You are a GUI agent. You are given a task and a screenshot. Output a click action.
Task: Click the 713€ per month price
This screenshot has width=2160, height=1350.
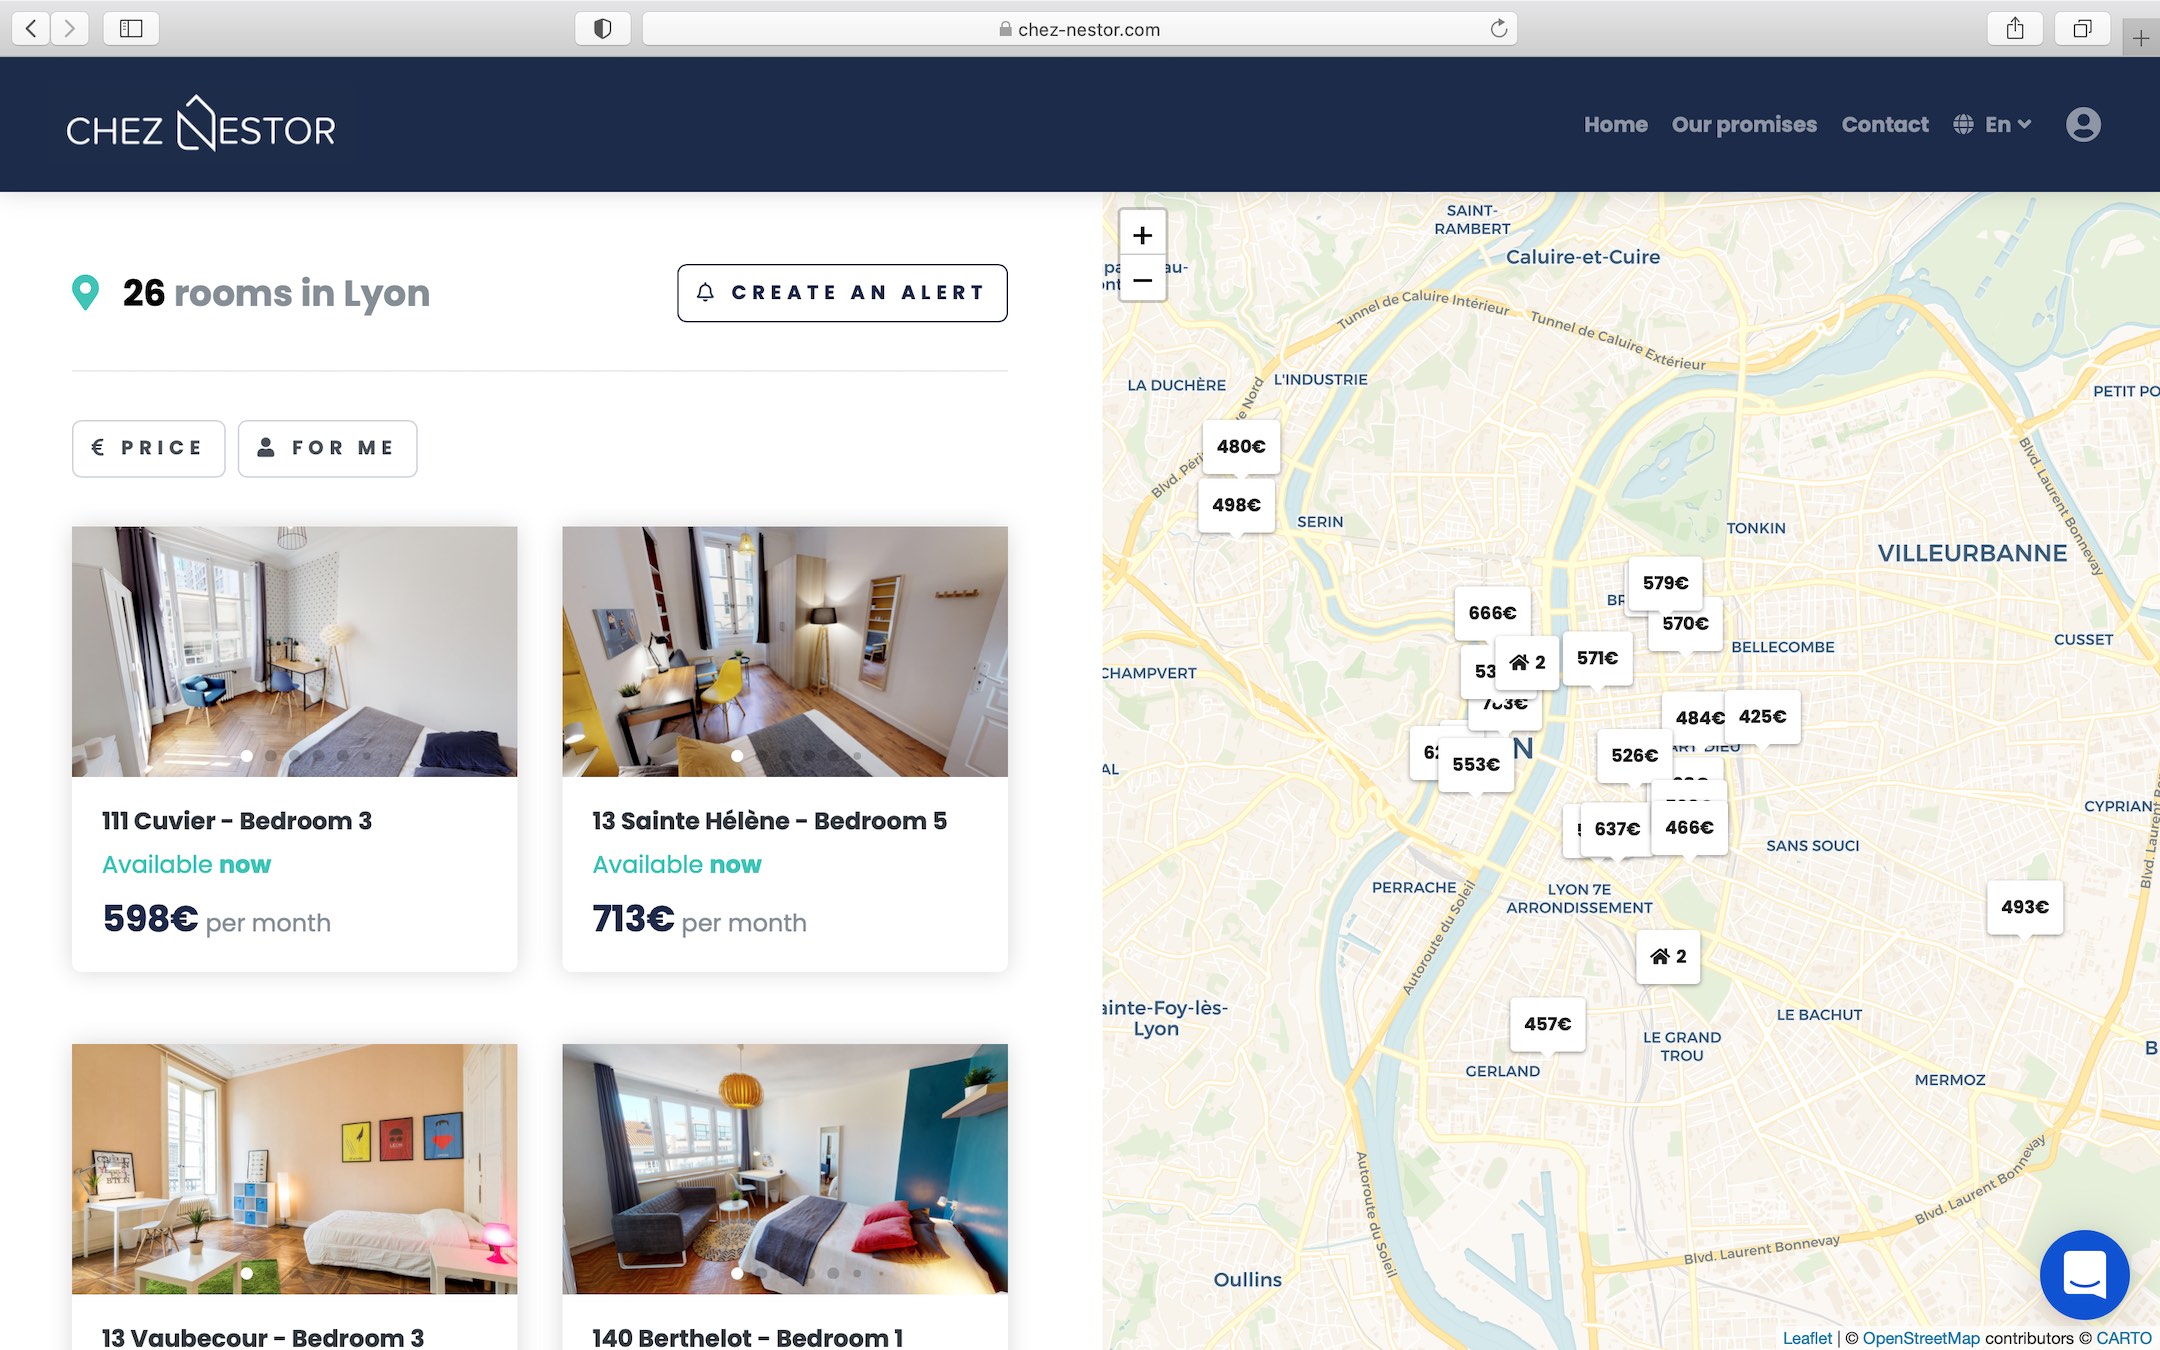click(699, 919)
